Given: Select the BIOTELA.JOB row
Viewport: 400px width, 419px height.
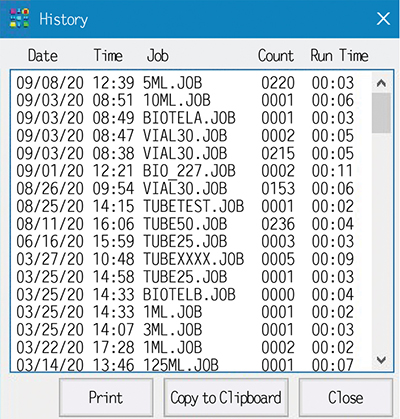Looking at the screenshot, I should click(185, 118).
